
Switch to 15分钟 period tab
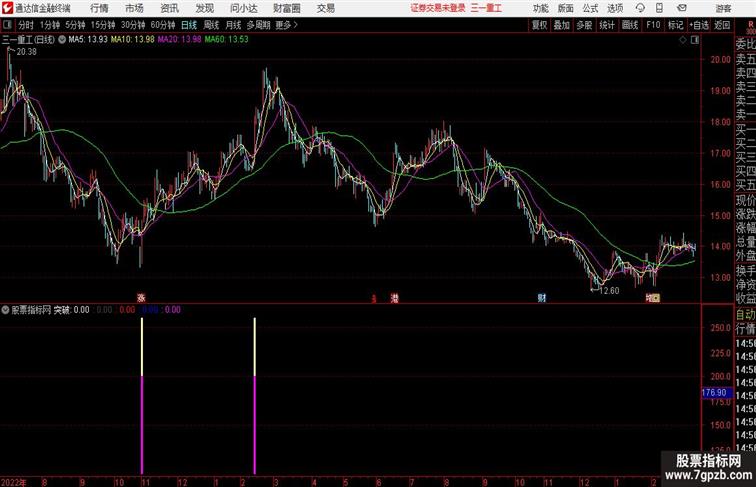103,25
